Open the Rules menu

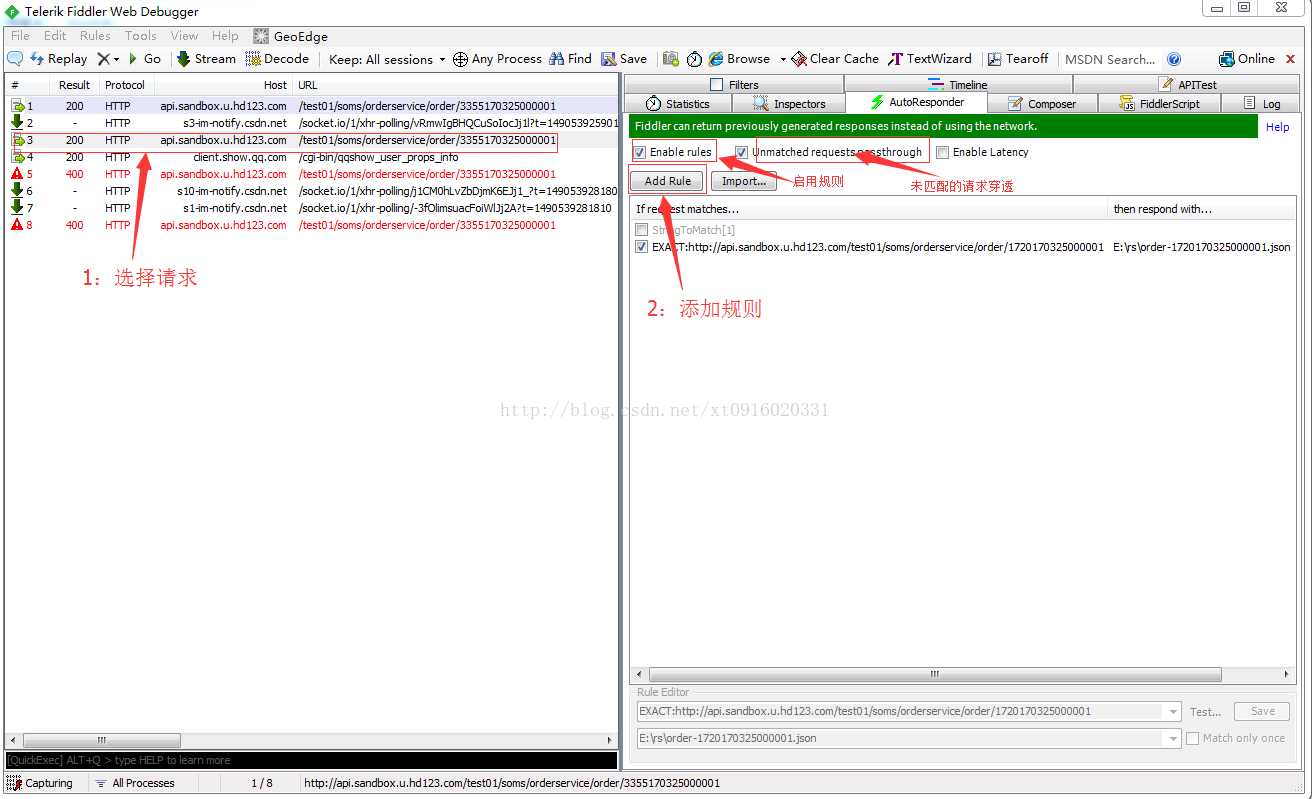95,35
